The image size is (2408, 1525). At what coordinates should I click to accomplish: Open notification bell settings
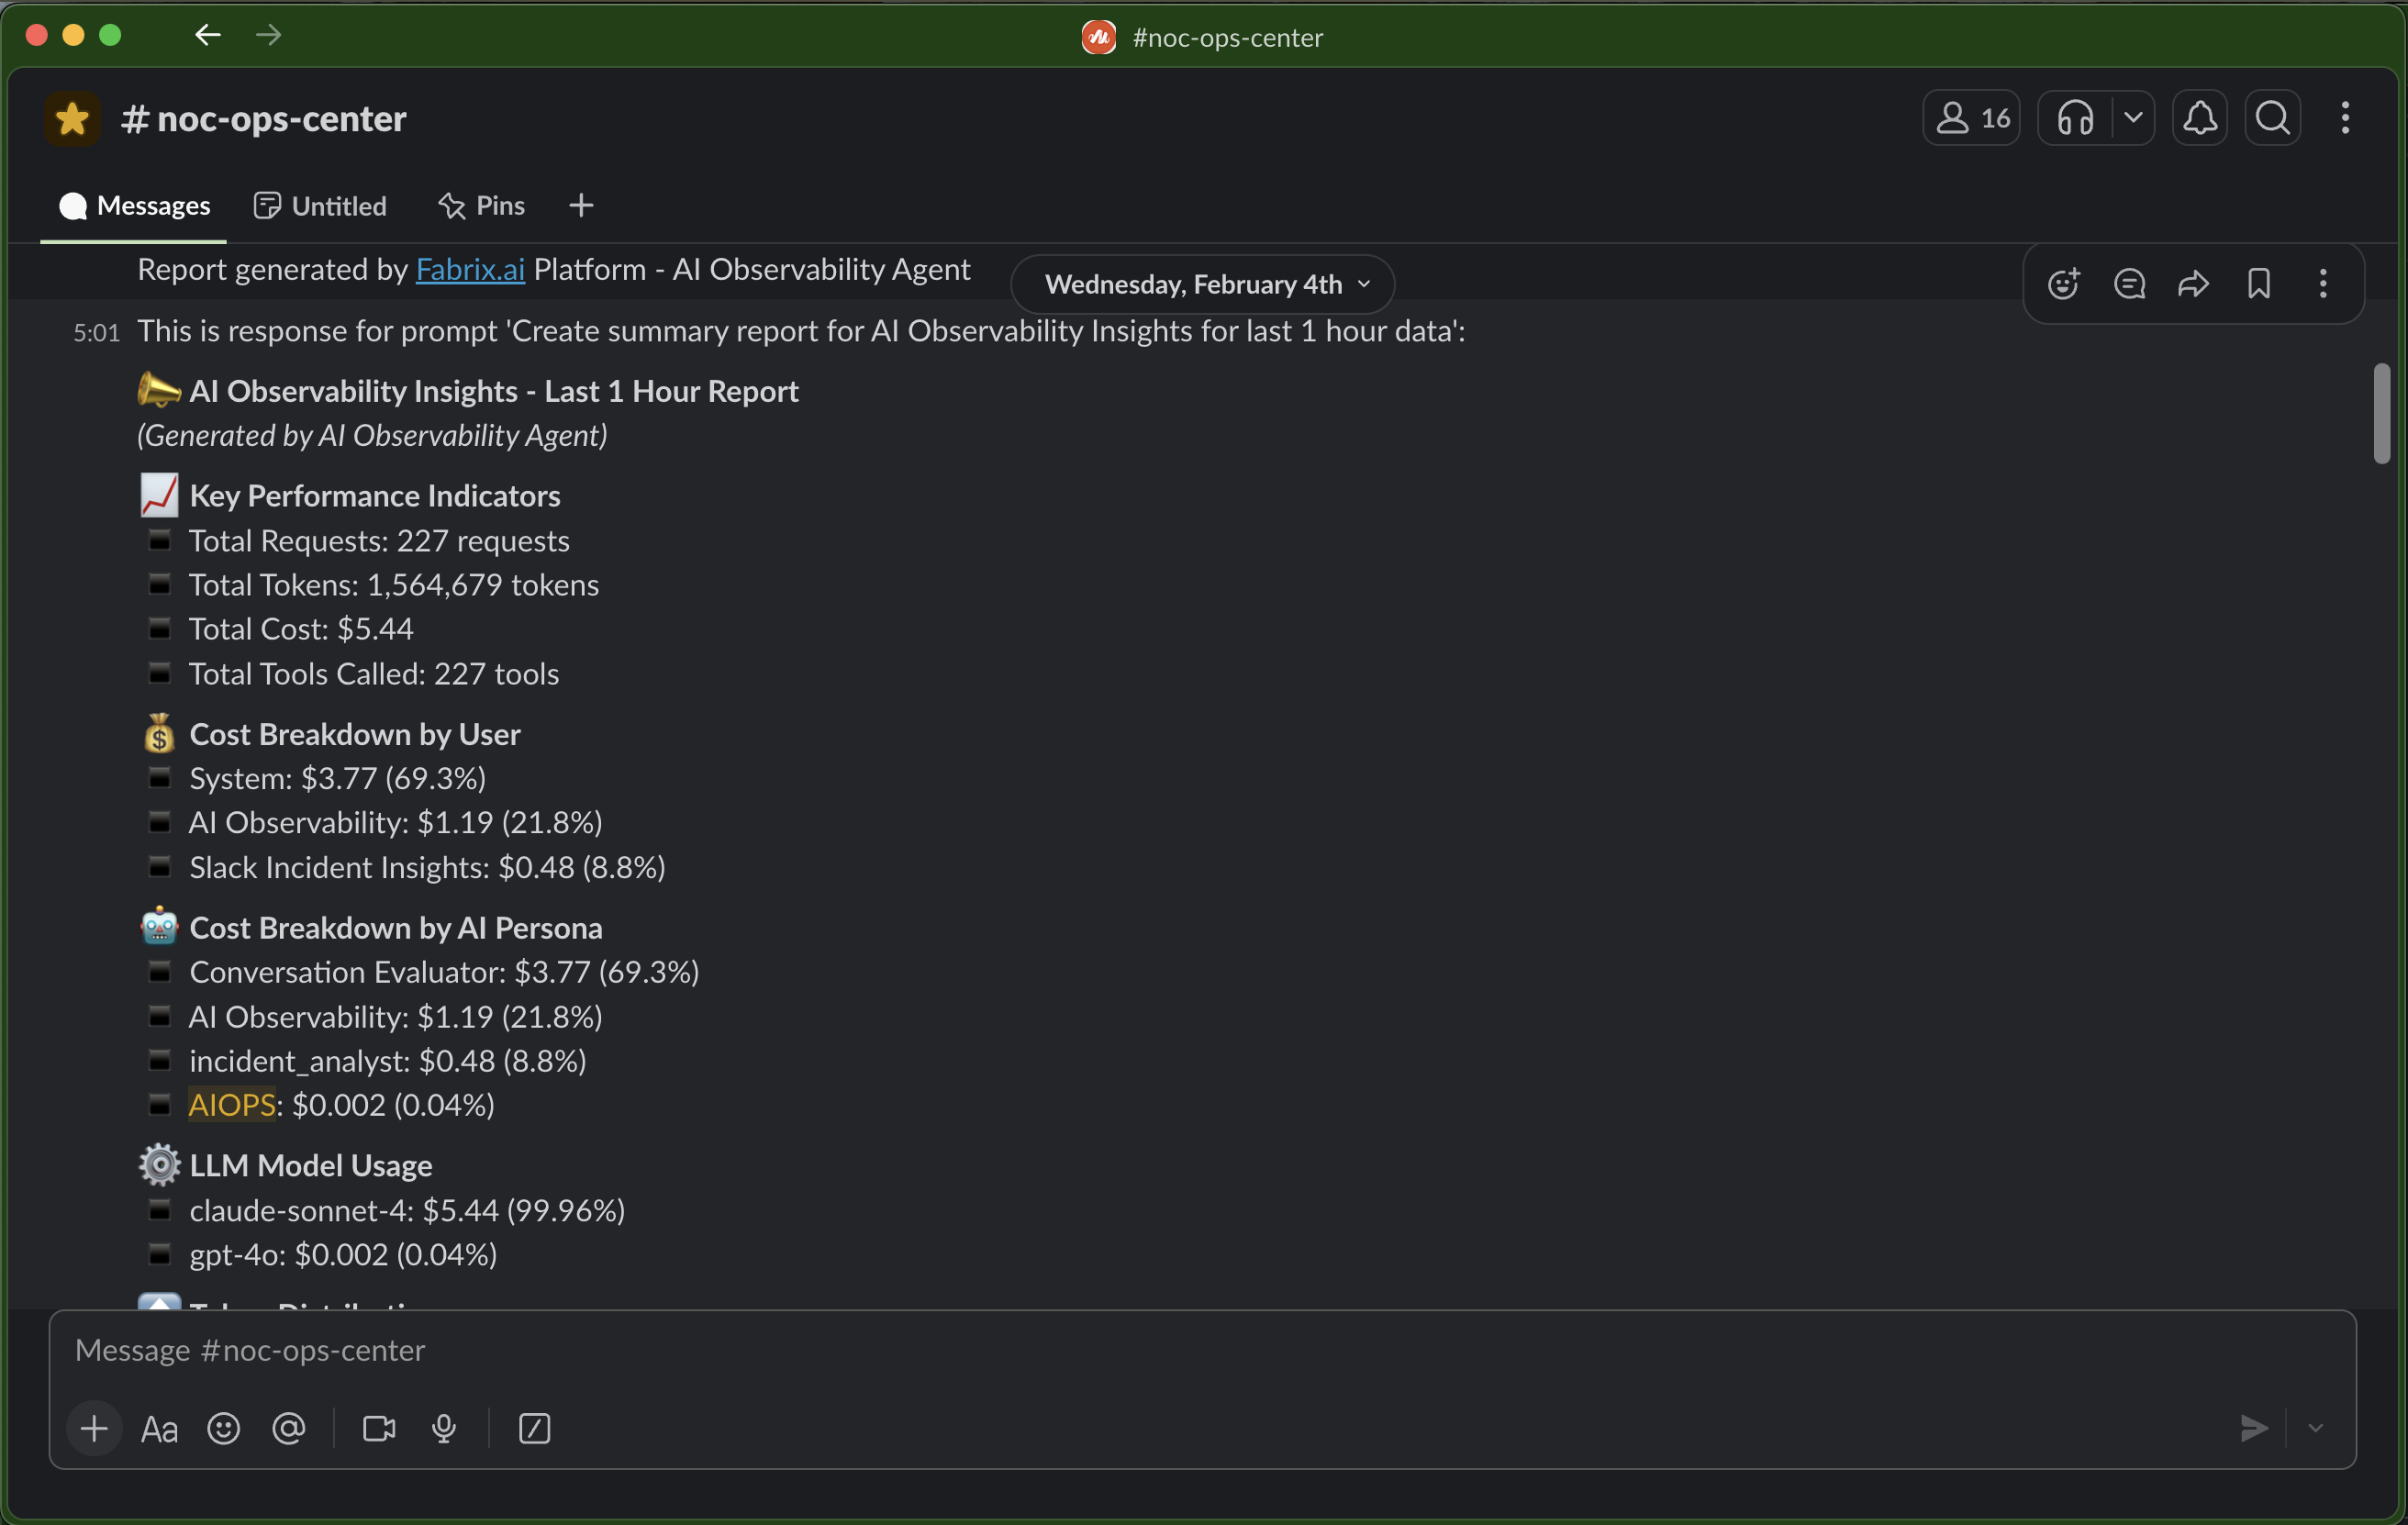[x=2199, y=118]
